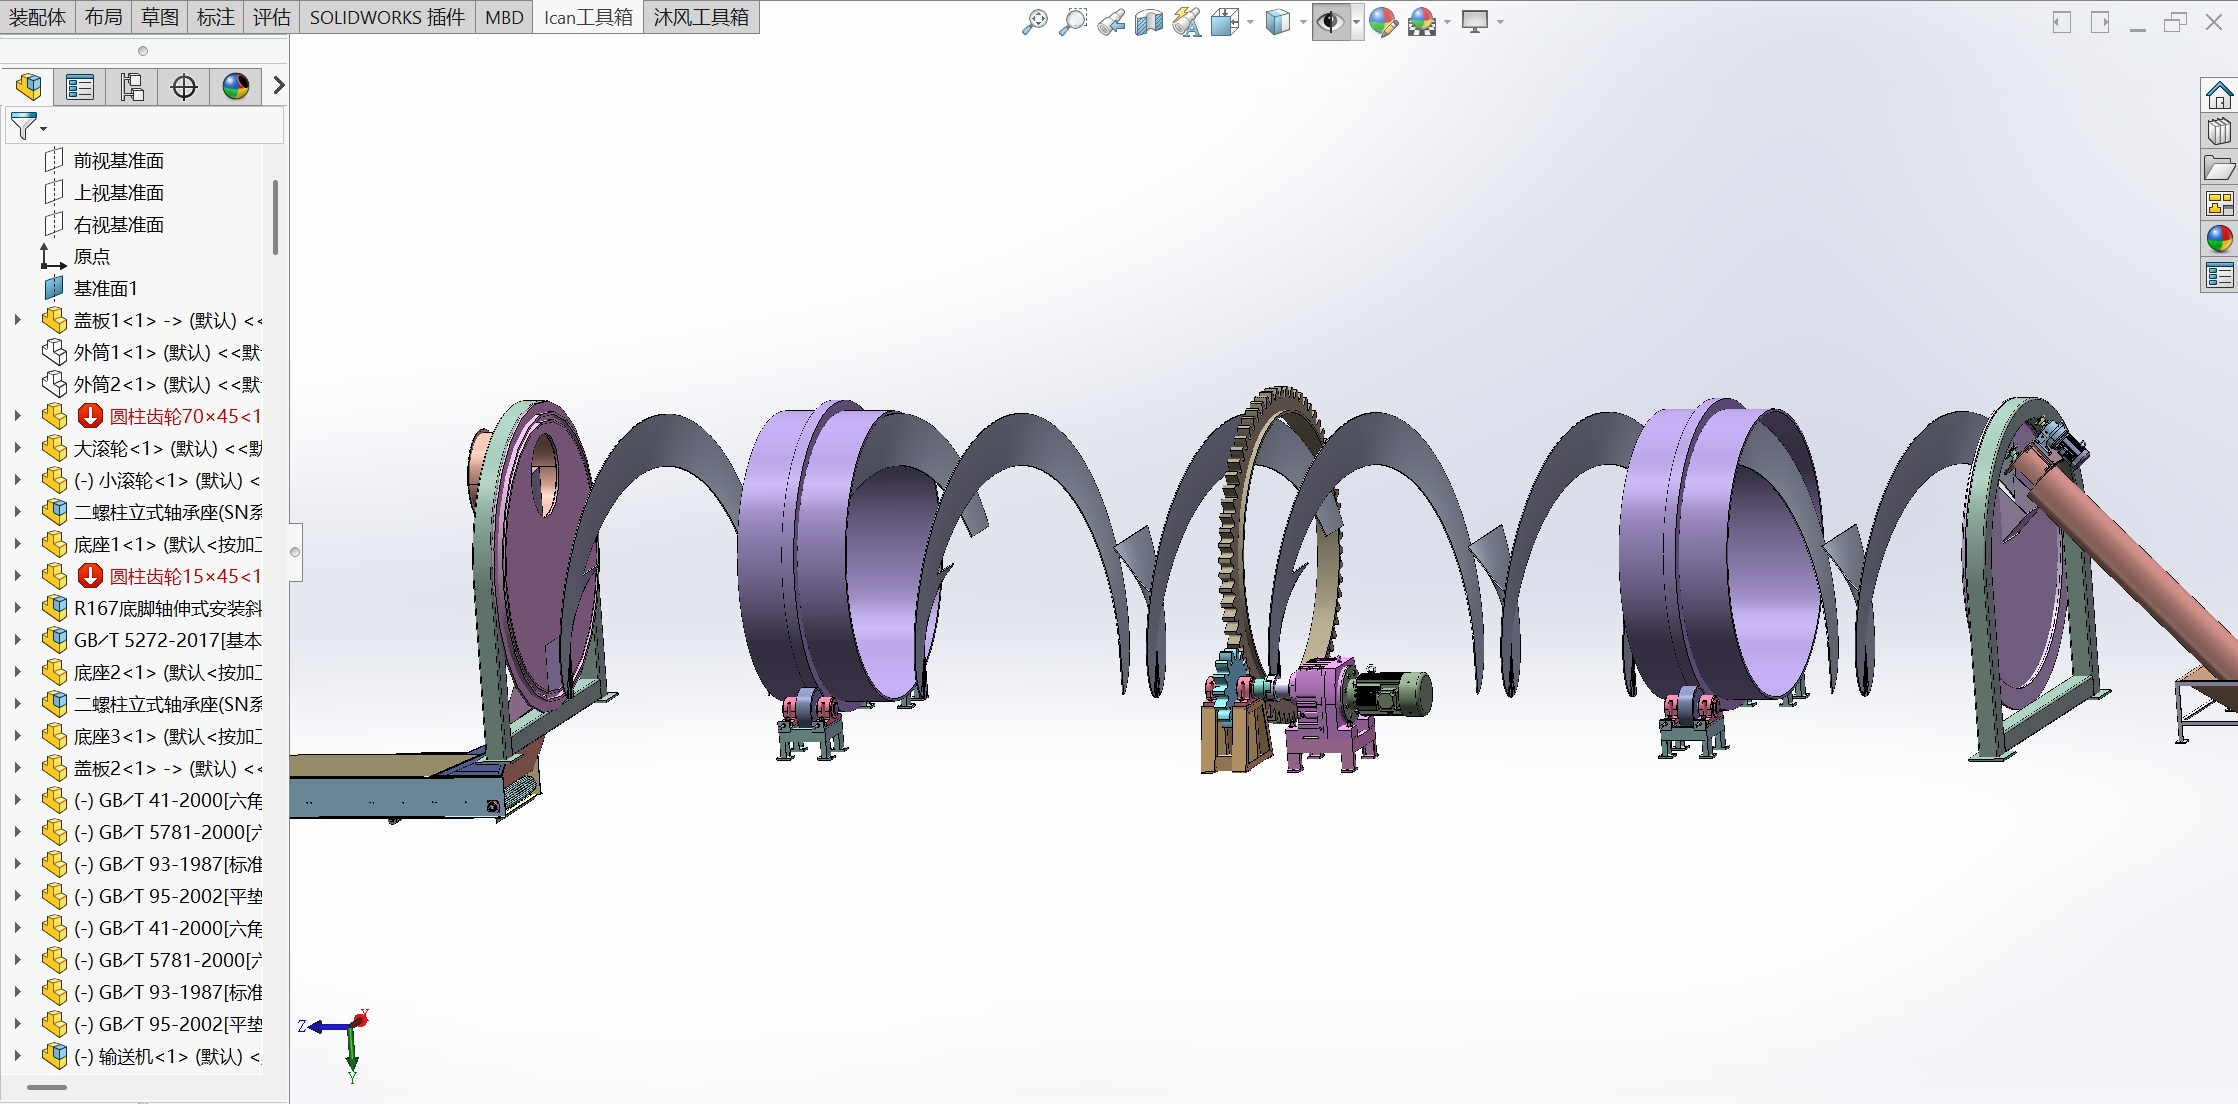Switch to the 评估 tab
Viewport: 2238px width, 1104px height.
pyautogui.click(x=271, y=17)
